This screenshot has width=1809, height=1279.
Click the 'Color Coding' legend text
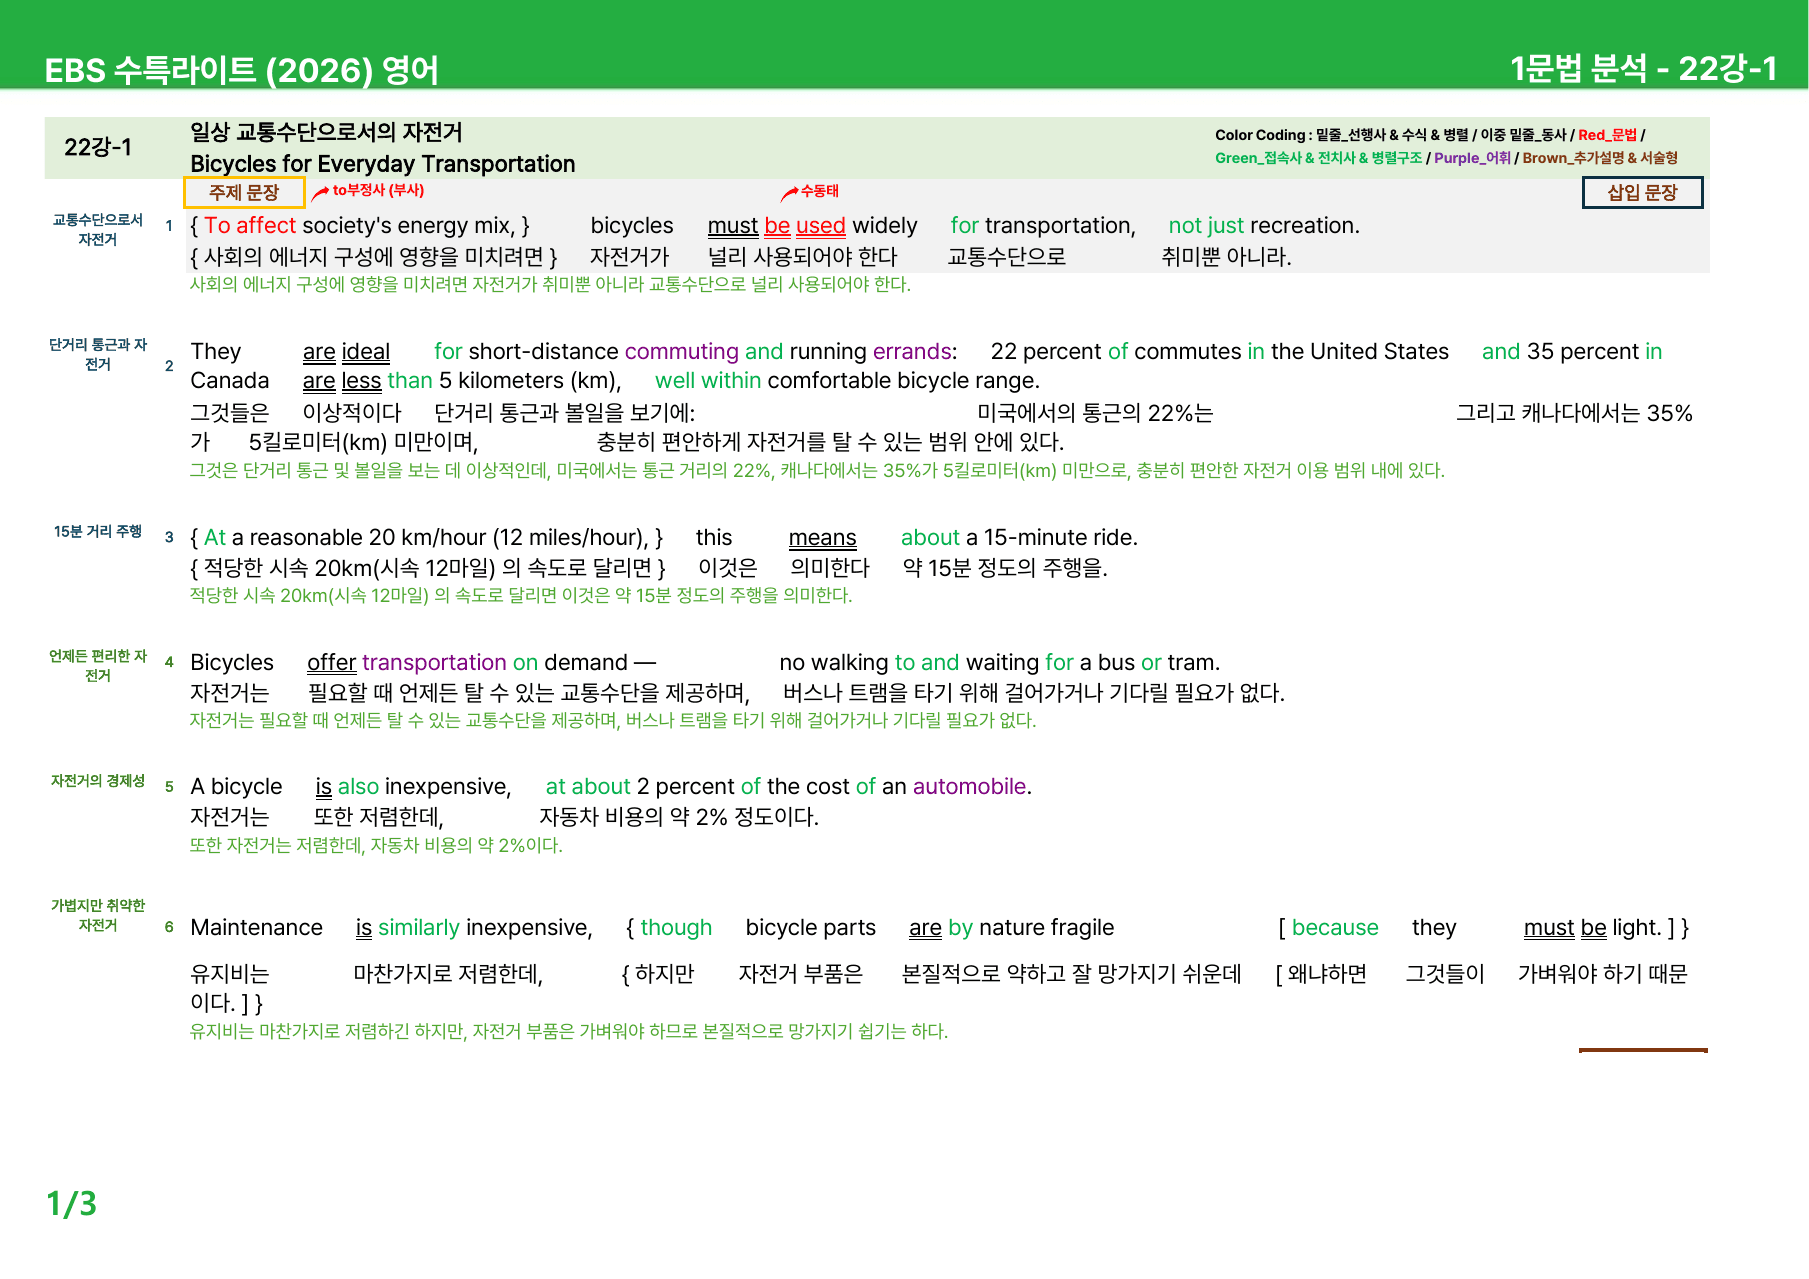pos(1260,135)
